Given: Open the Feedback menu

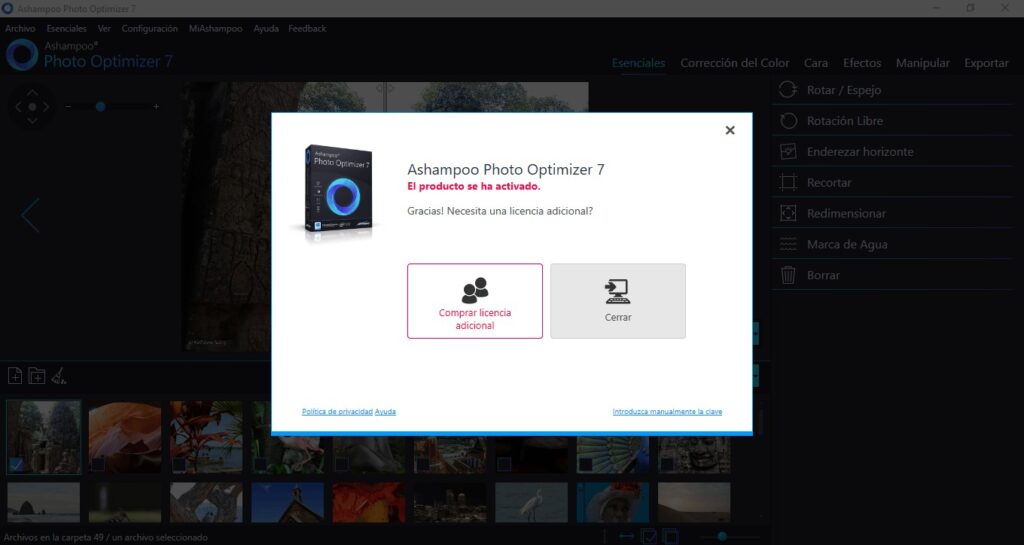Looking at the screenshot, I should point(307,29).
